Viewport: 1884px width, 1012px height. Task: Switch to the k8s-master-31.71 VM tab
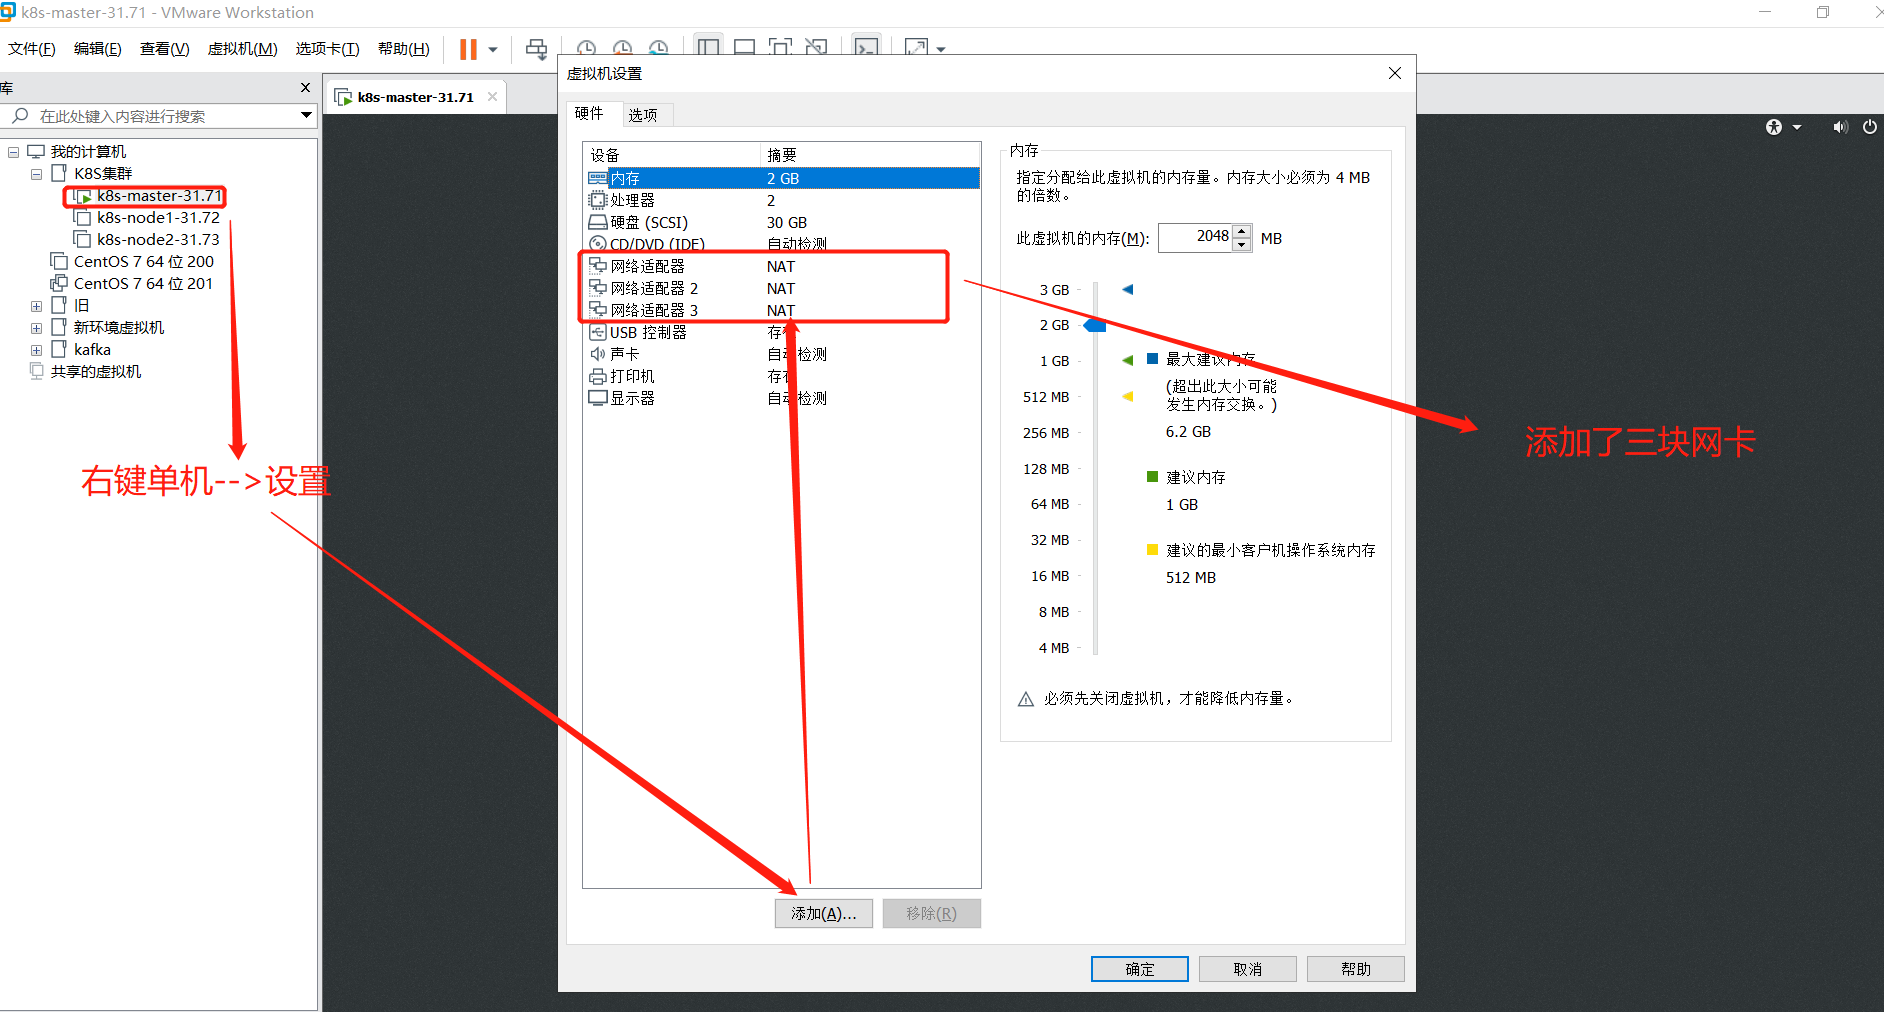coord(415,97)
